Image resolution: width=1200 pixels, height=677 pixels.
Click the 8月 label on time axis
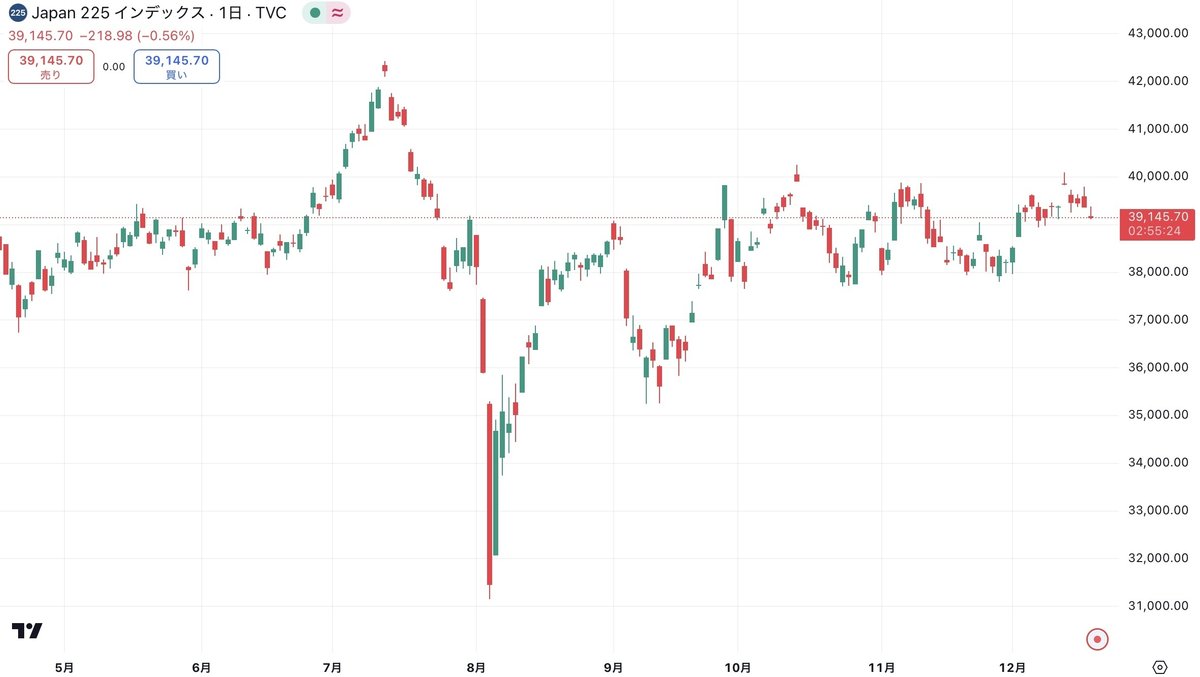tap(477, 667)
